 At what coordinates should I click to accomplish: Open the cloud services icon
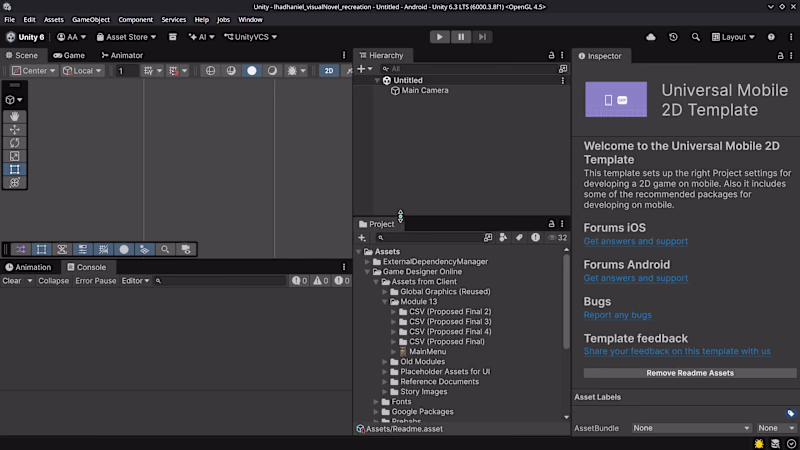pyautogui.click(x=651, y=37)
